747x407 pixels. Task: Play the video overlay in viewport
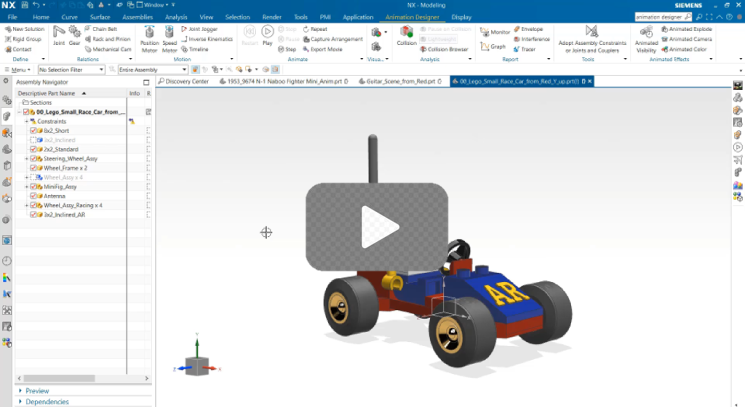374,227
